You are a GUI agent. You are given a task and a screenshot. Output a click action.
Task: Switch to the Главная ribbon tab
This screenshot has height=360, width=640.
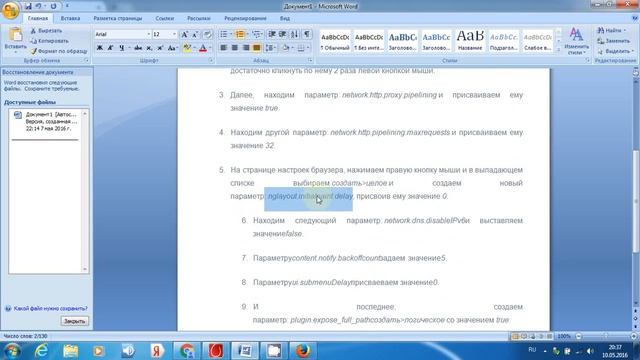[x=38, y=18]
